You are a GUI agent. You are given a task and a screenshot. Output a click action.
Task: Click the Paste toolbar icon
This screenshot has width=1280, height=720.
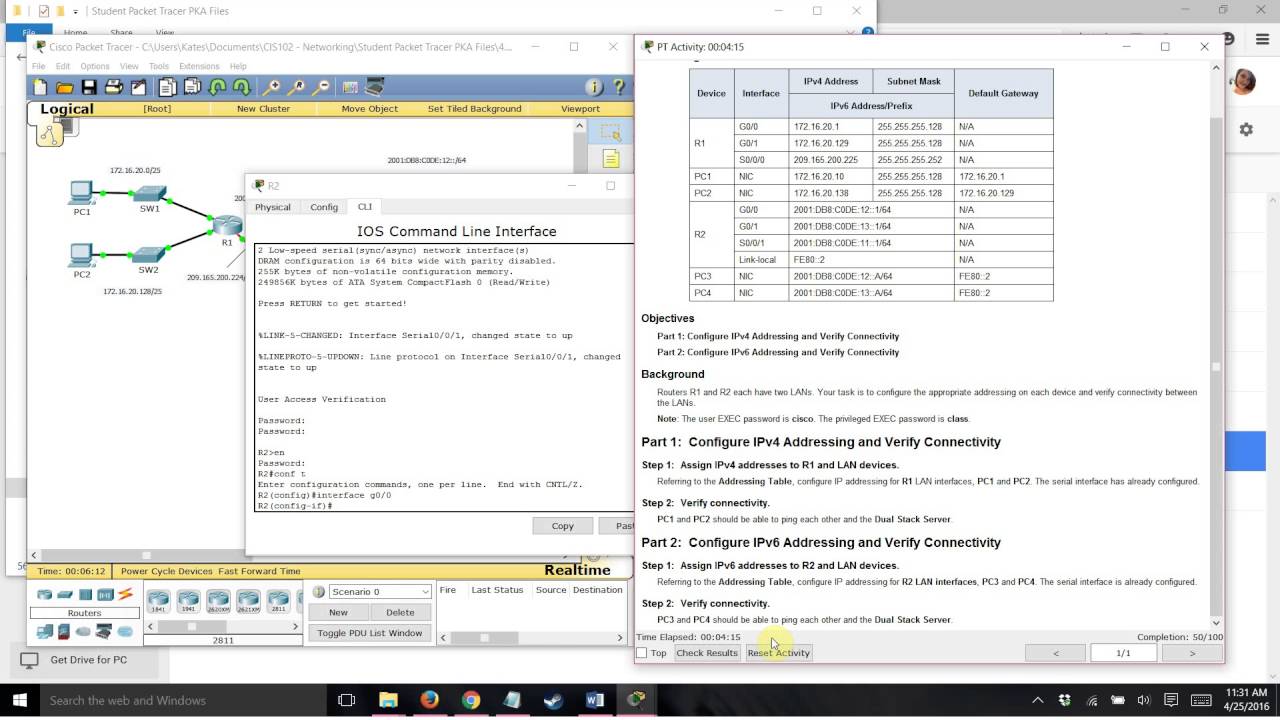[x=192, y=87]
